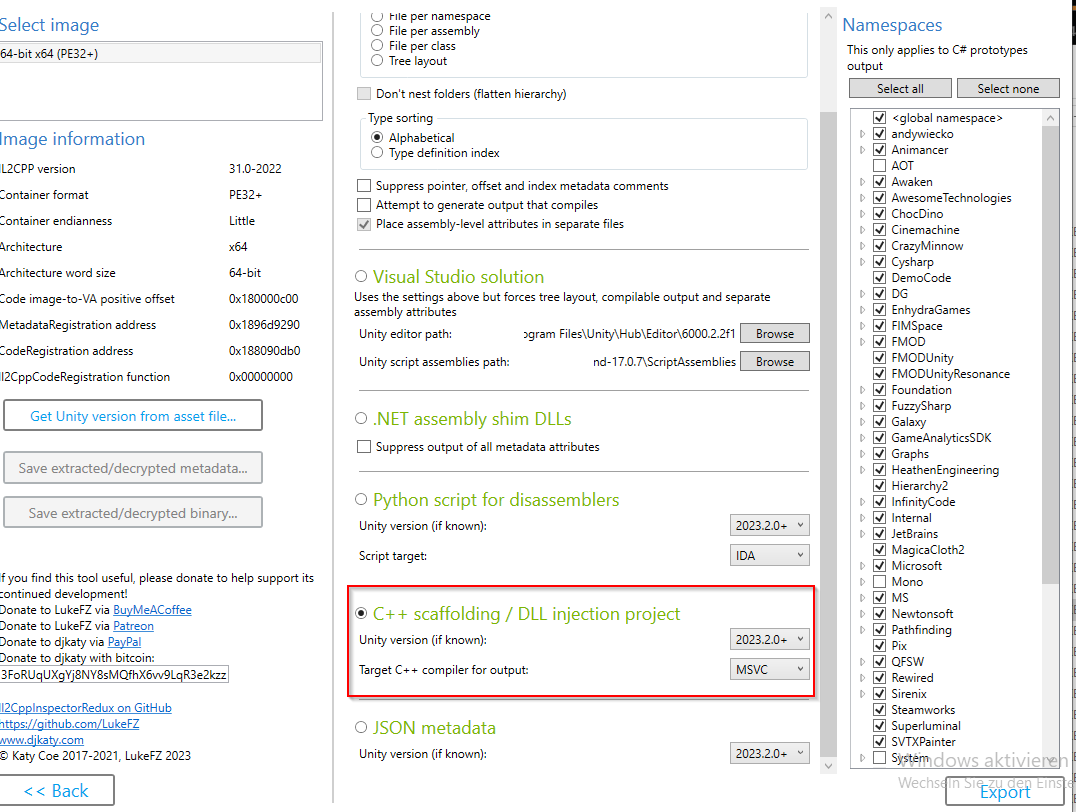Uncheck the AOT namespace checkbox

(879, 166)
